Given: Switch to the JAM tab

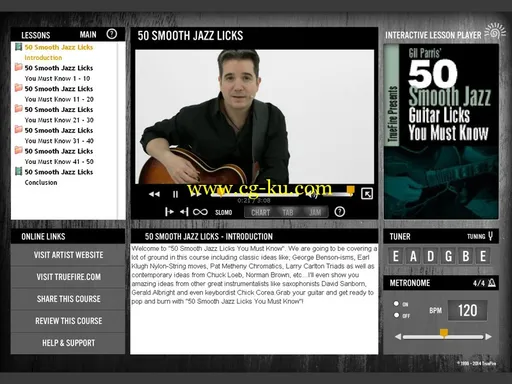Looking at the screenshot, I should click(314, 212).
